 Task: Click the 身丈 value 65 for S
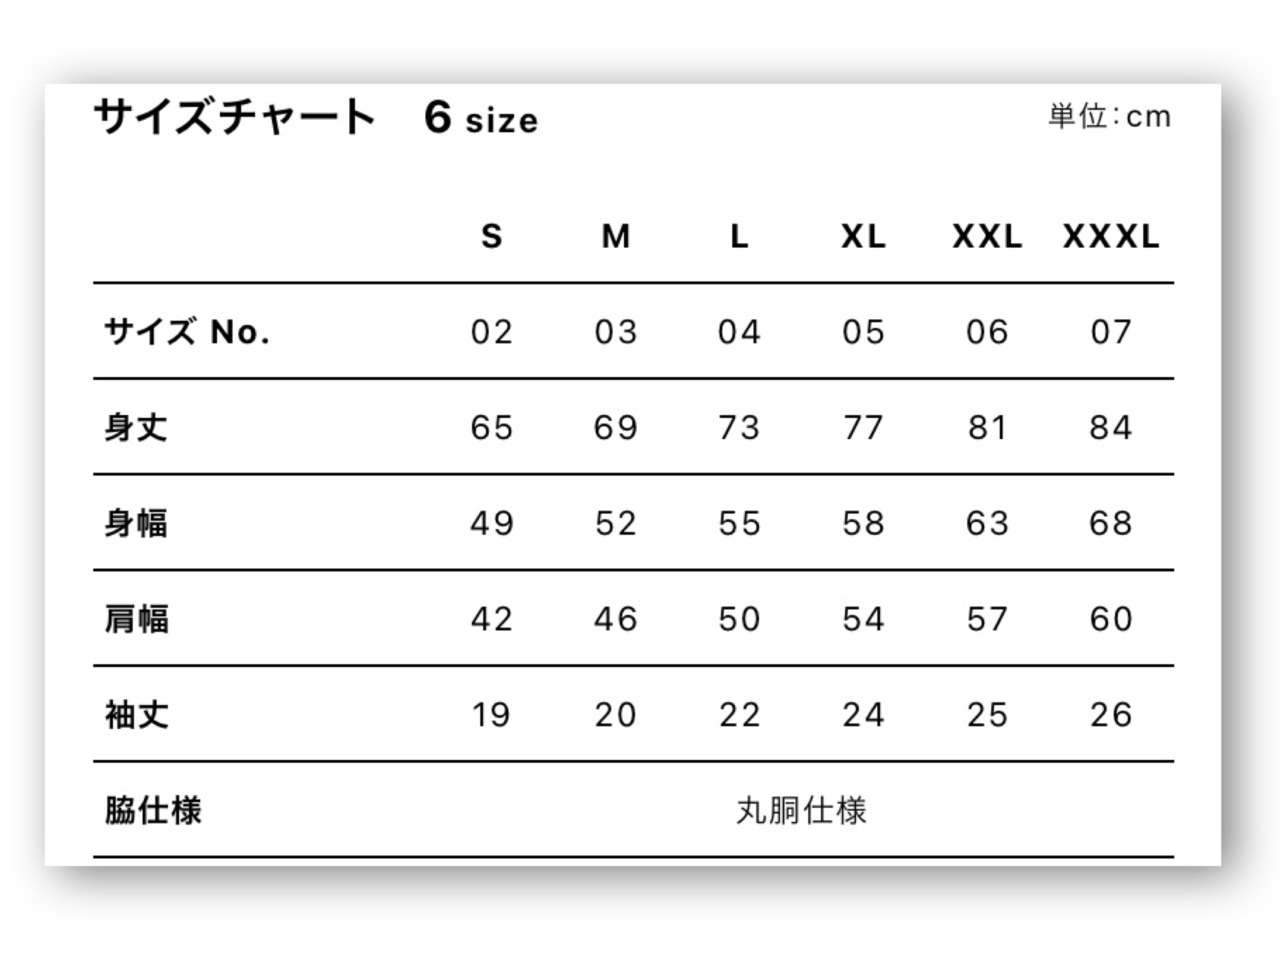[x=491, y=428]
